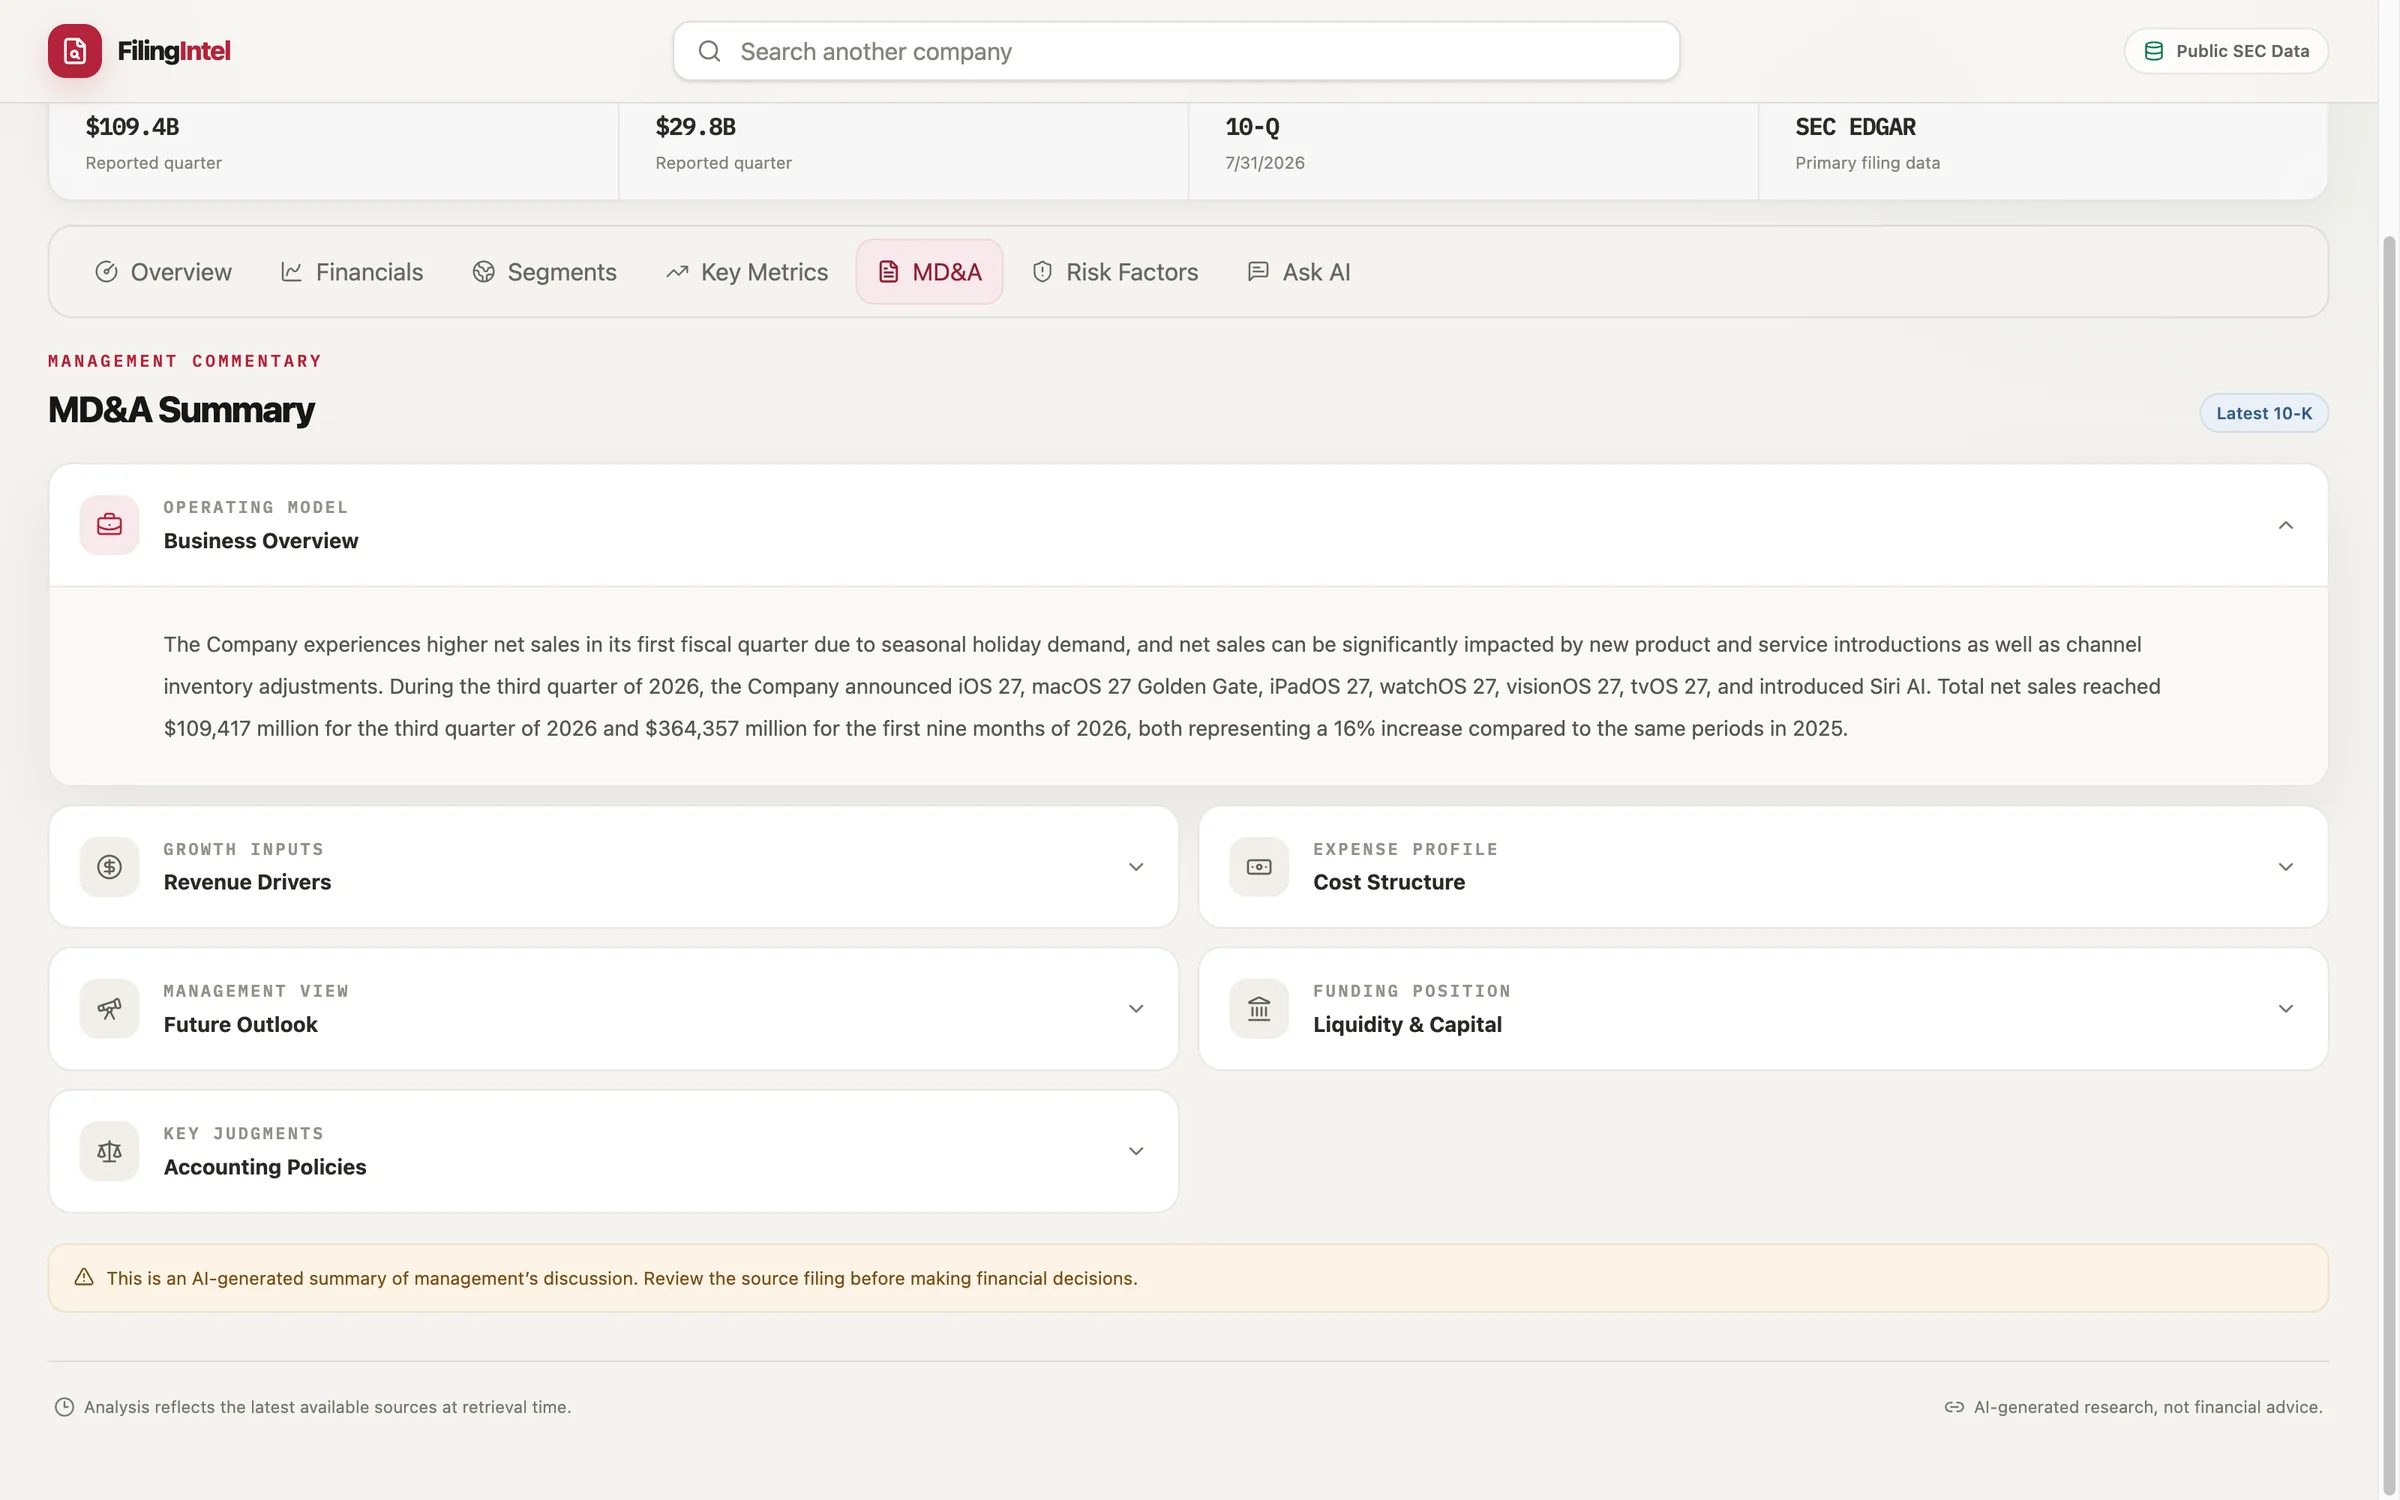Click the Primary filing data label
Screen dimensions: 2400x1500
click(x=1867, y=163)
